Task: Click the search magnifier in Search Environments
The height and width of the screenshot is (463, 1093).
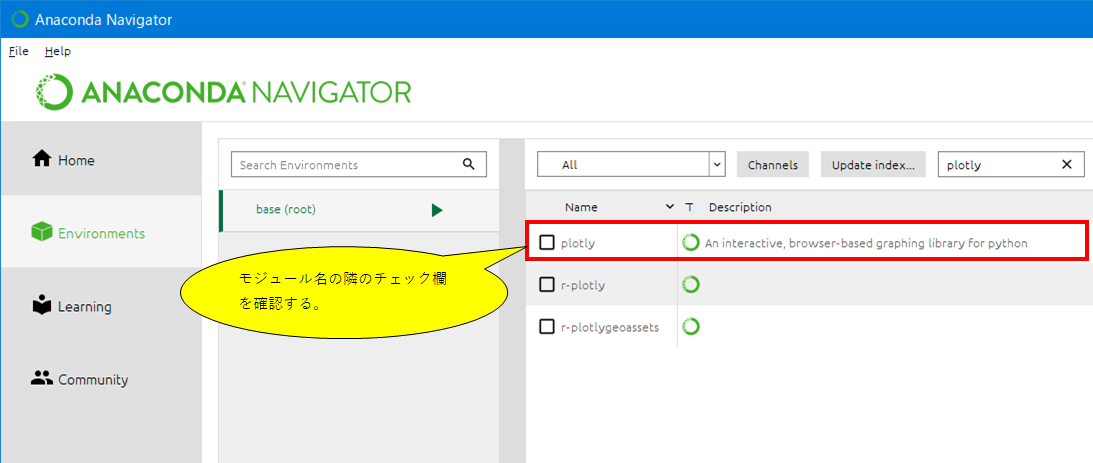Action: [468, 165]
